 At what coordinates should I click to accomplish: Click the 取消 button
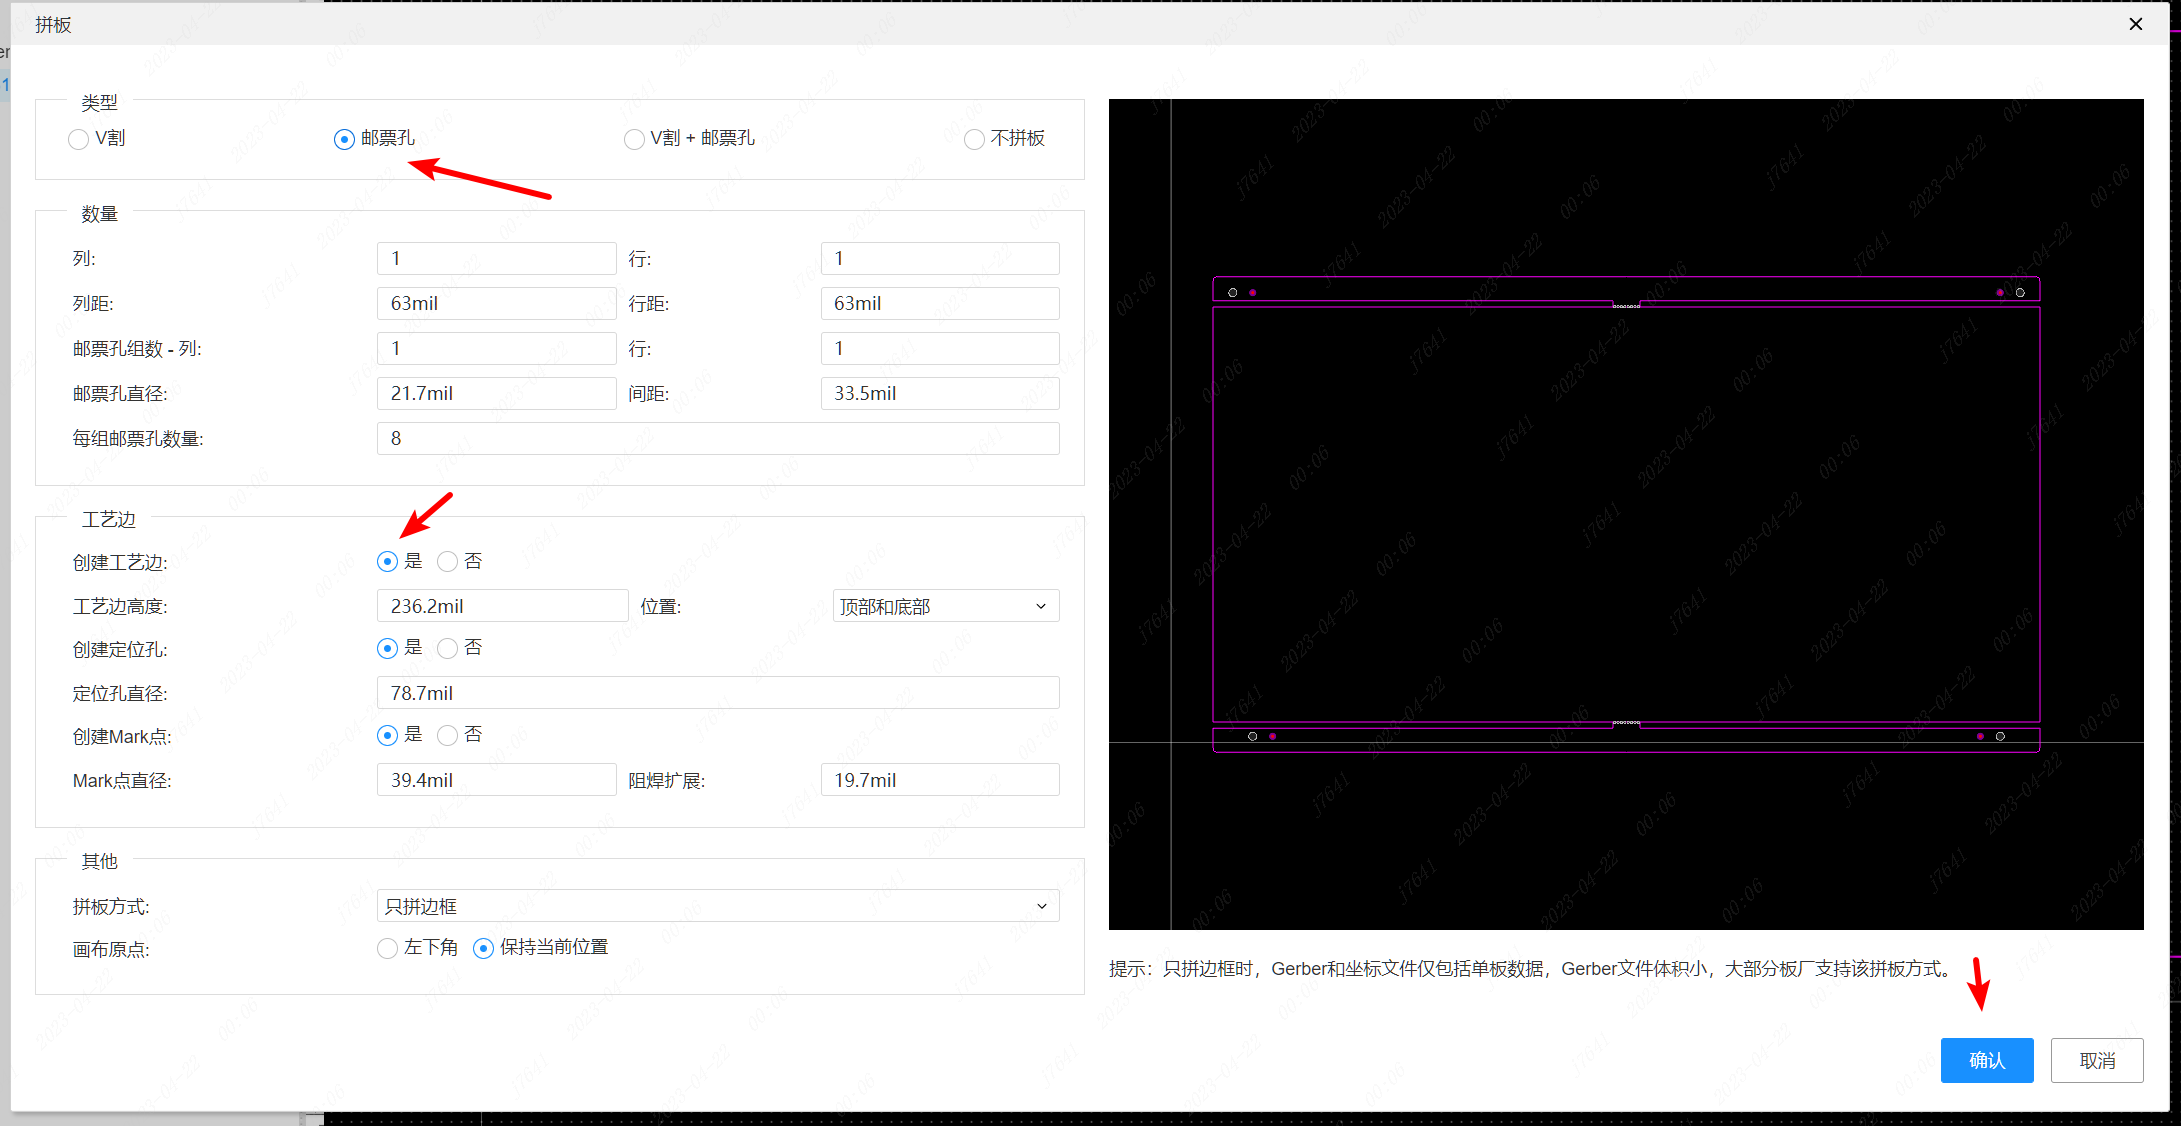coord(2096,1060)
